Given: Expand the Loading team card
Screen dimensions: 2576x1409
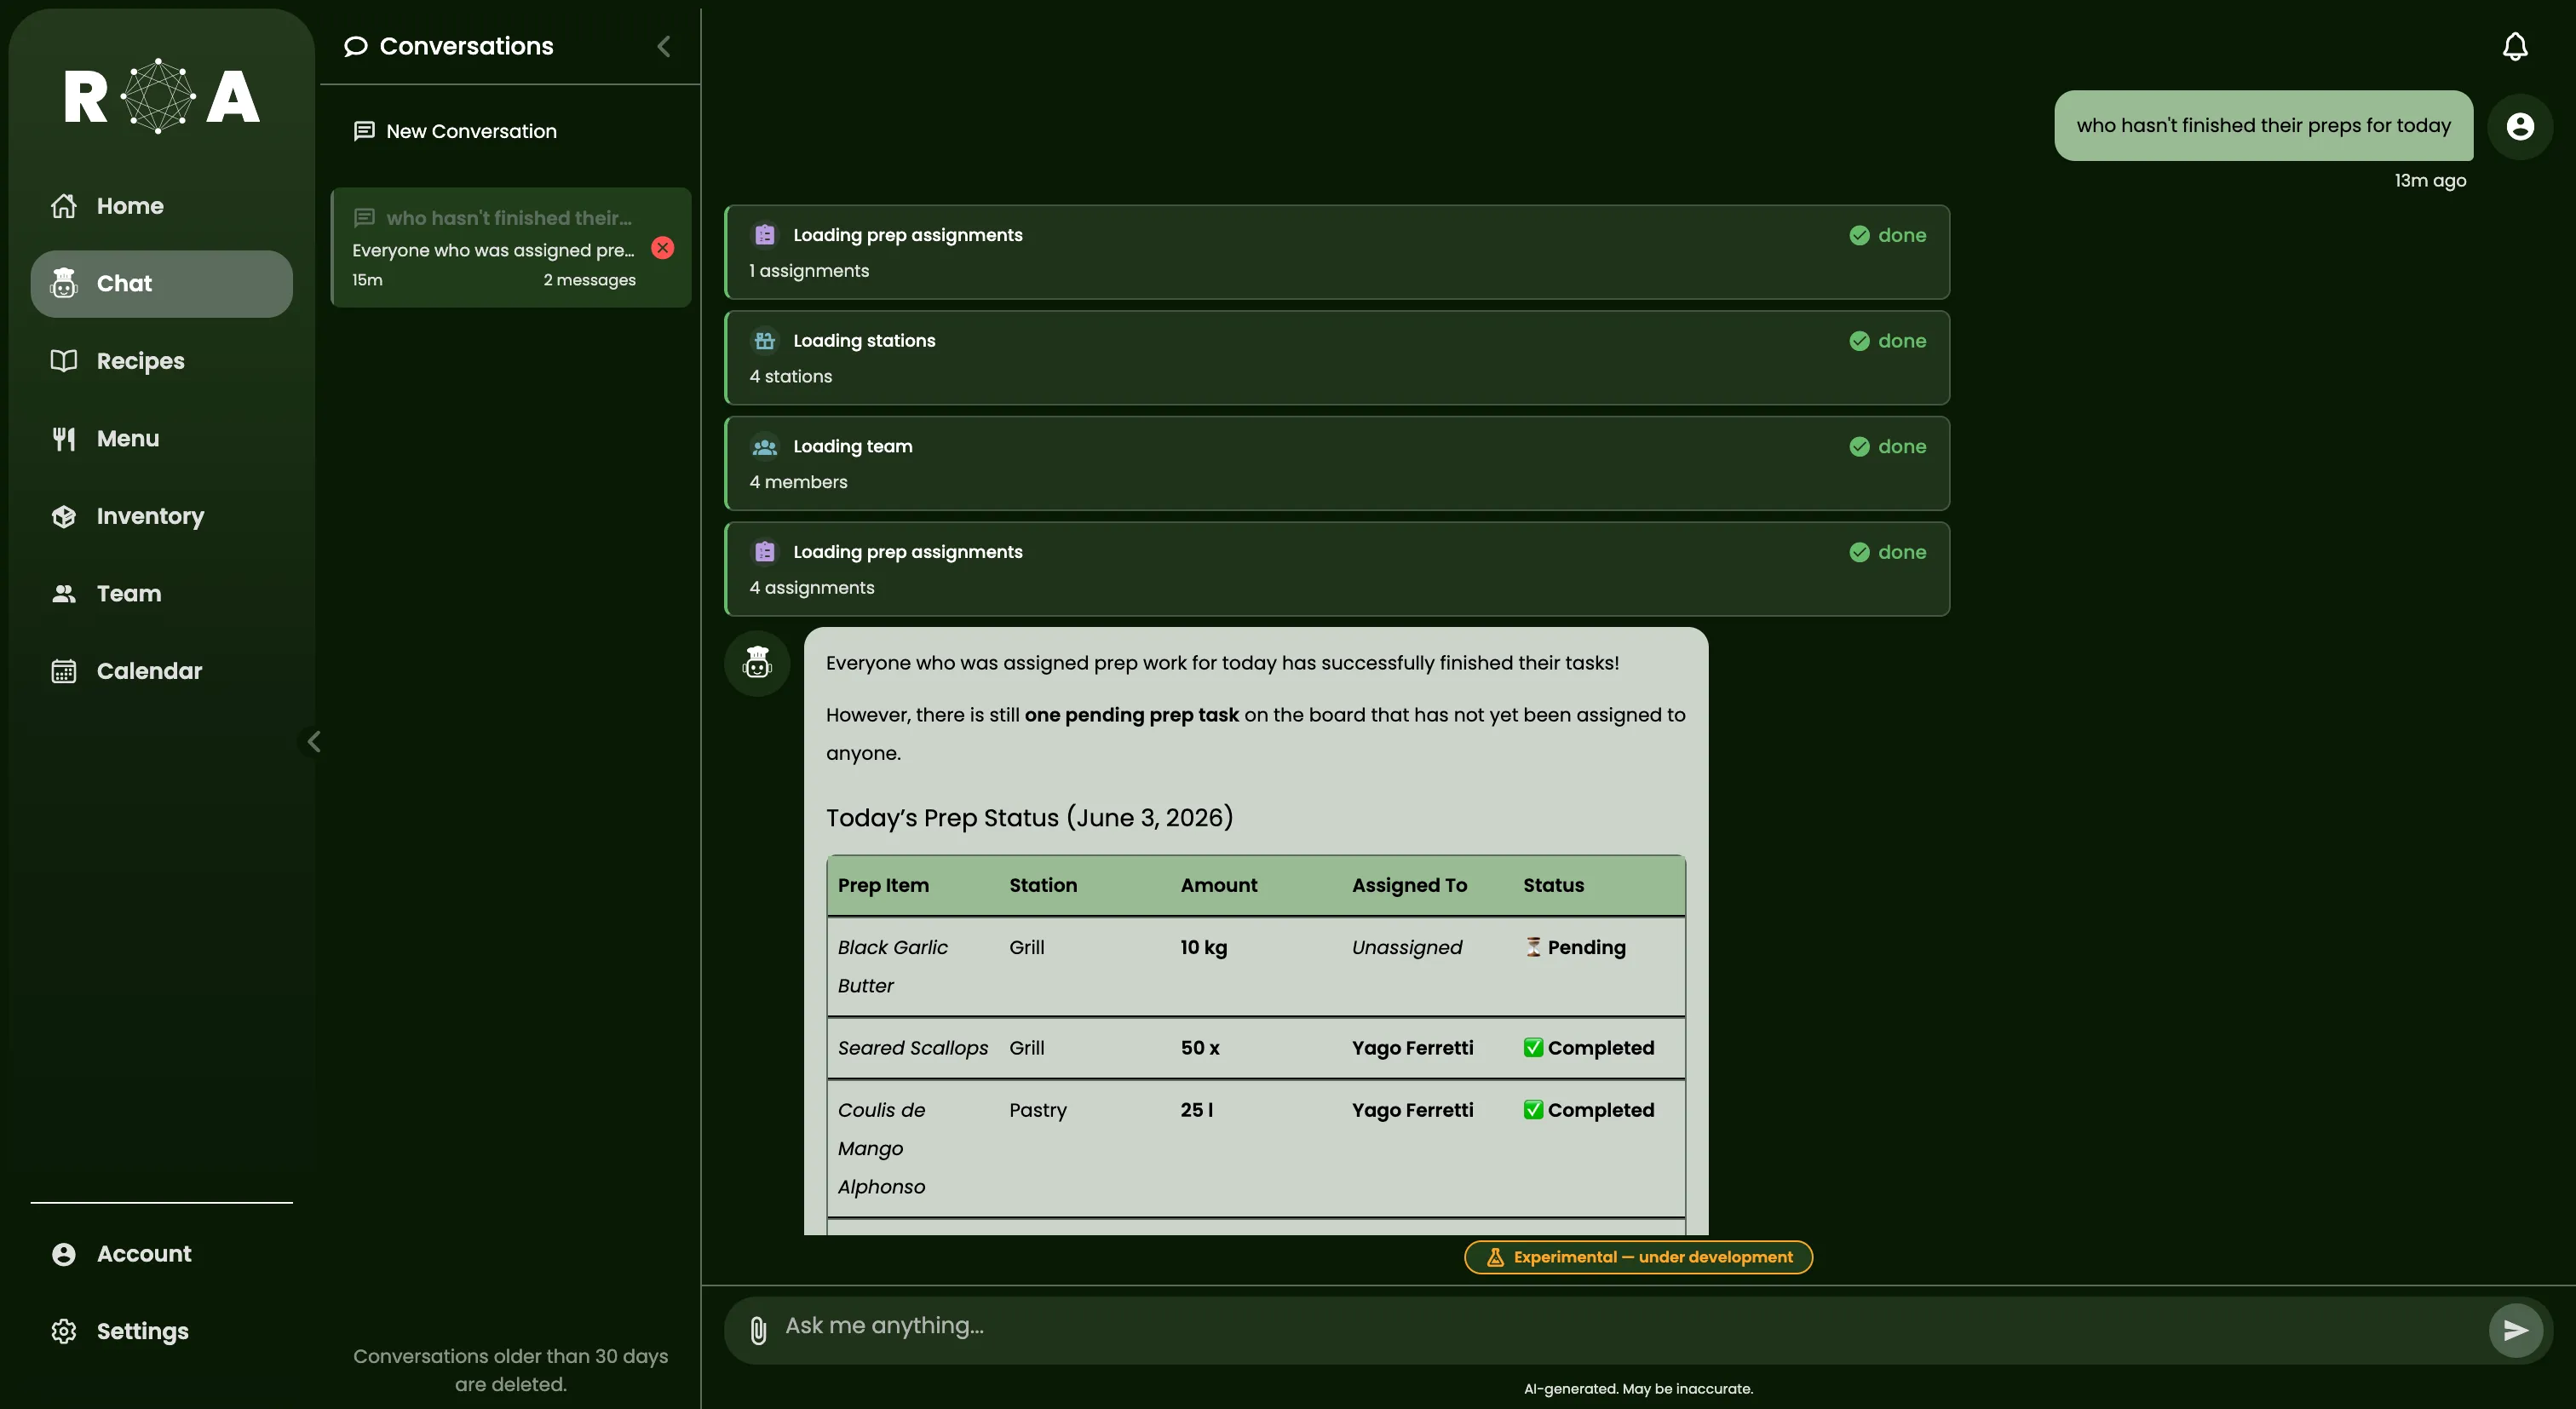Looking at the screenshot, I should (1337, 464).
